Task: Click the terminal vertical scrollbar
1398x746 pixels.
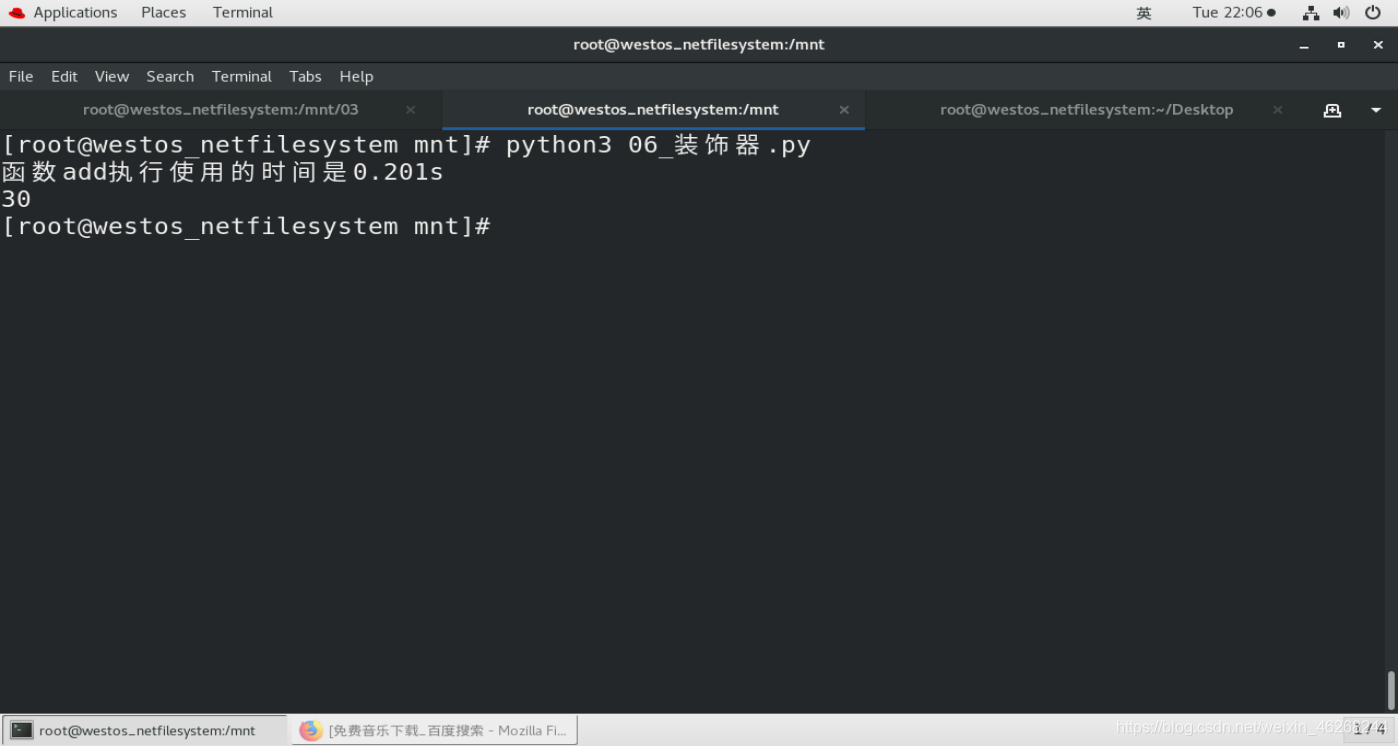Action: (1391, 690)
